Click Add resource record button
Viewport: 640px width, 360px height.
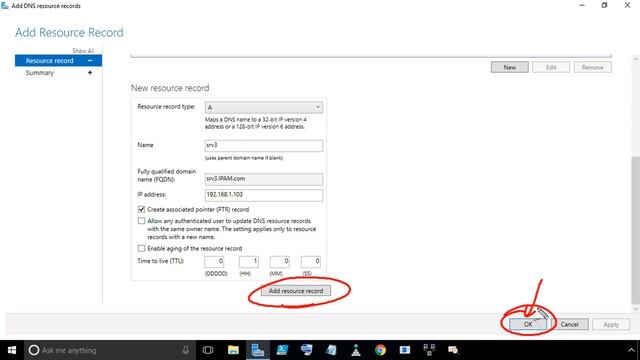(x=296, y=291)
